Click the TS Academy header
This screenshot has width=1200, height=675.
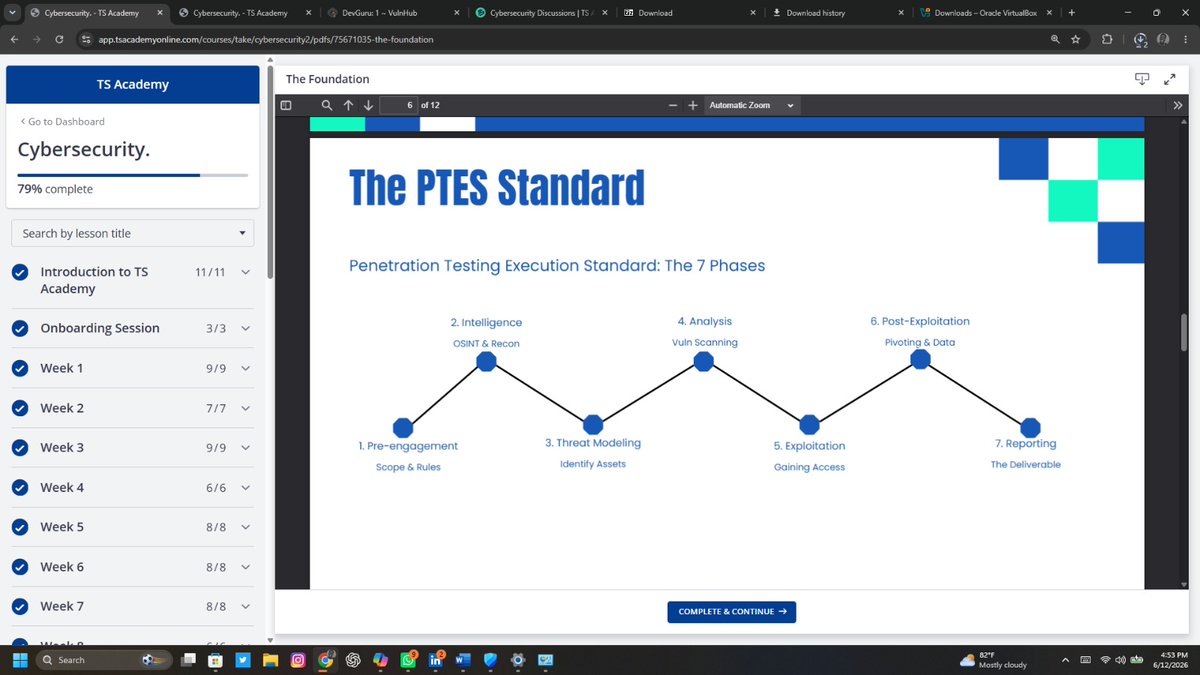(132, 85)
